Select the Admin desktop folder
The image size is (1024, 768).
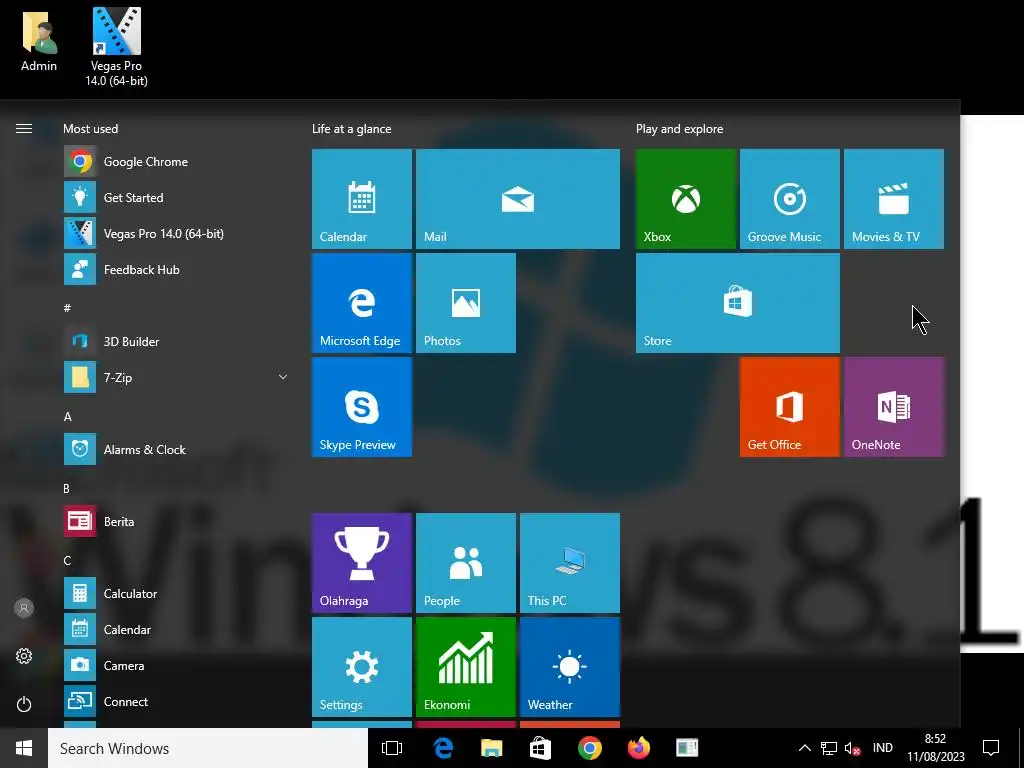click(39, 40)
